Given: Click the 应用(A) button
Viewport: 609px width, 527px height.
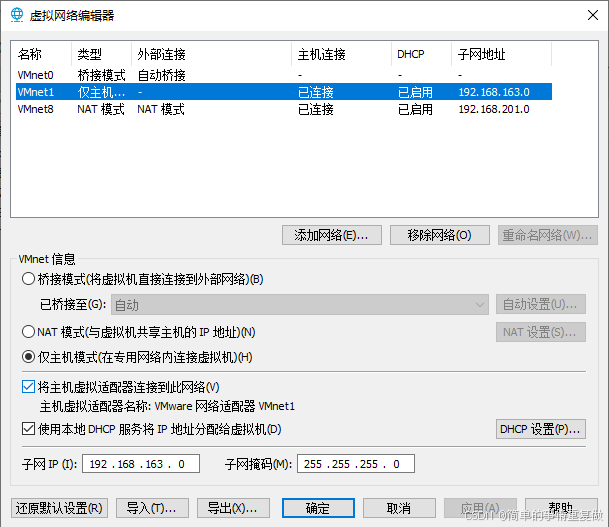Looking at the screenshot, I should (x=480, y=508).
